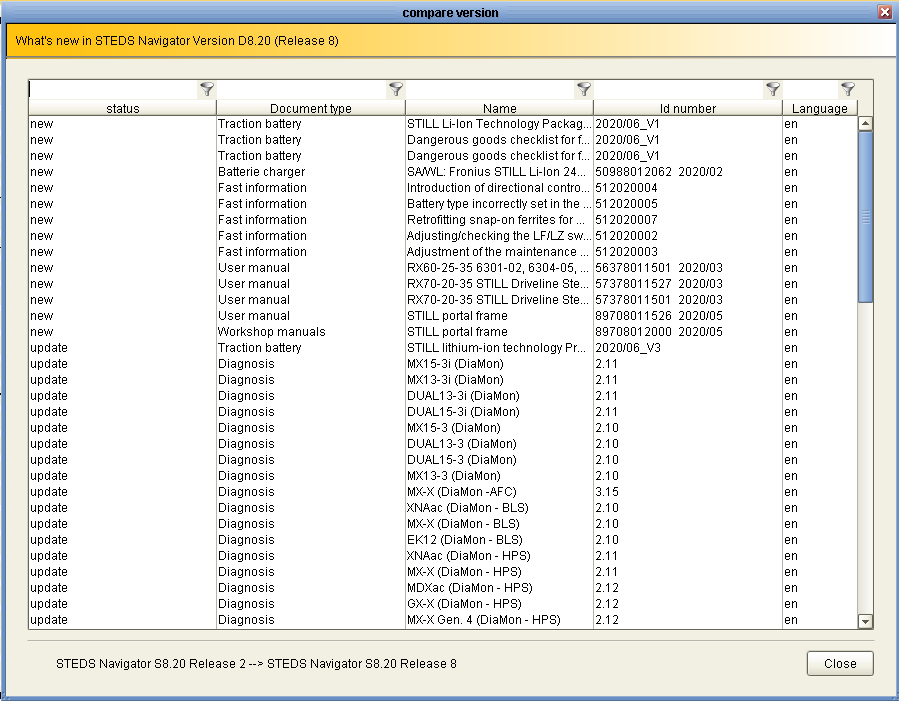The image size is (899, 701).
Task: Select MX13-3 (DiaMon) row
Action: point(443,476)
